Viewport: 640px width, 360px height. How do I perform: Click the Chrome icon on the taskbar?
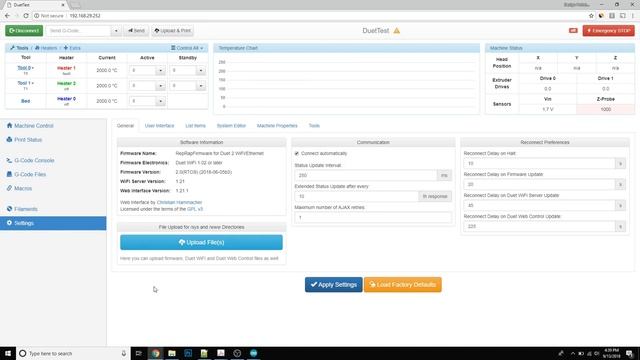156,353
